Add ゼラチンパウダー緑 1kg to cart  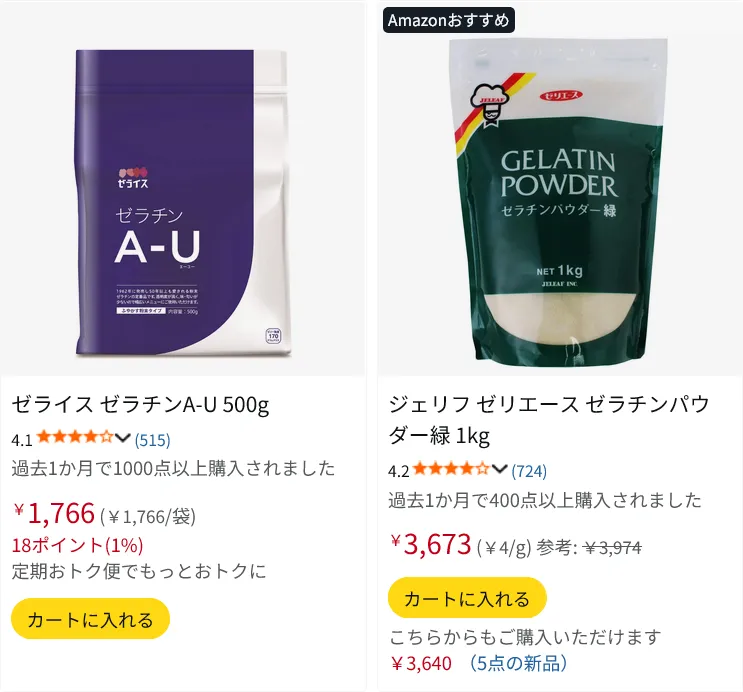coord(467,598)
